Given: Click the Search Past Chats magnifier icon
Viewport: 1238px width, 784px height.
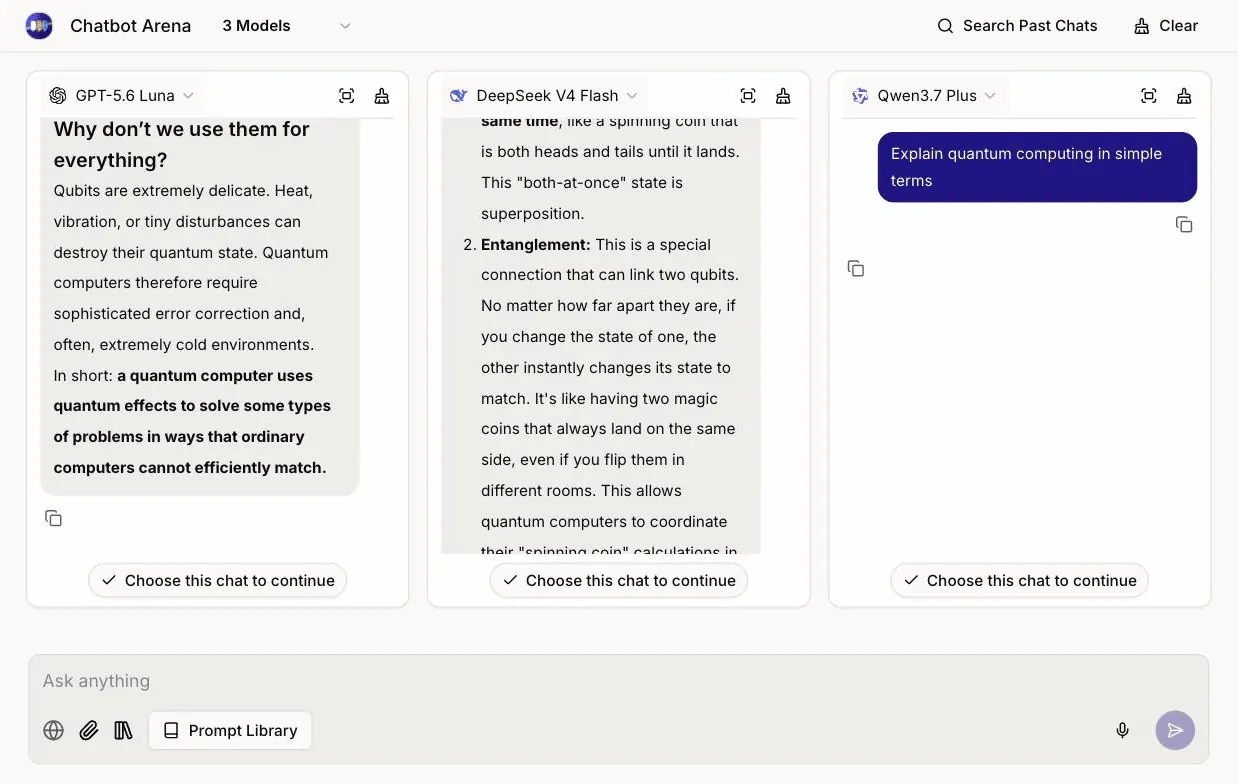Looking at the screenshot, I should click(945, 26).
